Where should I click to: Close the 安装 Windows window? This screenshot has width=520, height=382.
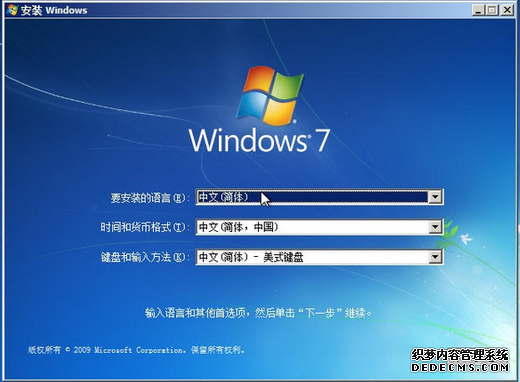(507, 10)
